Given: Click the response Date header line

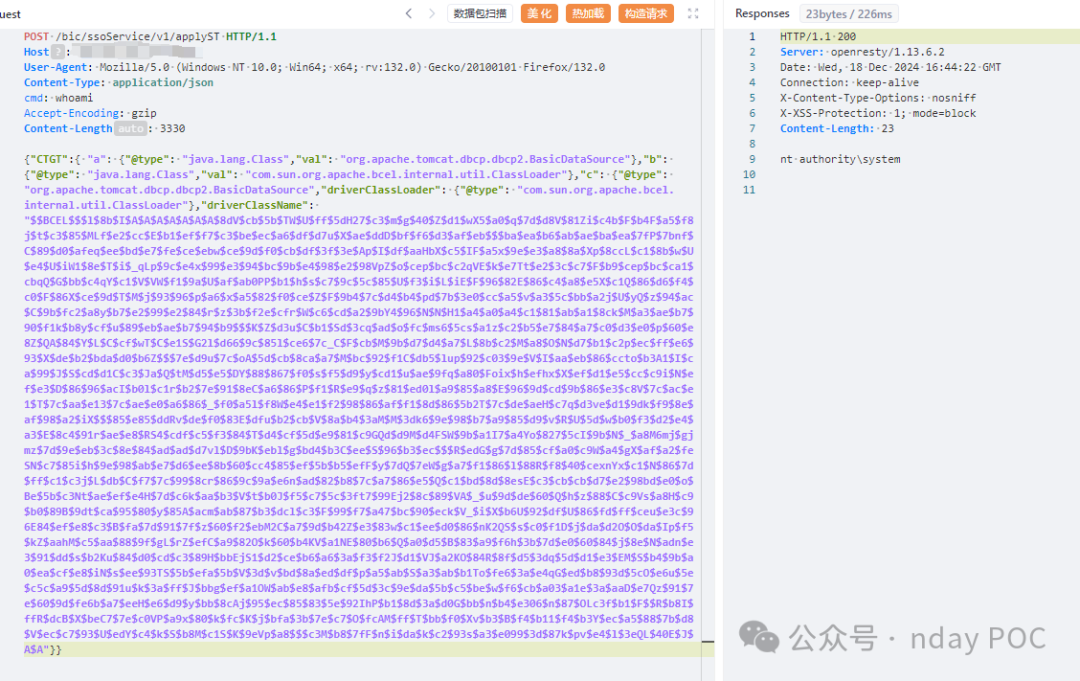Looking at the screenshot, I should tap(890, 67).
